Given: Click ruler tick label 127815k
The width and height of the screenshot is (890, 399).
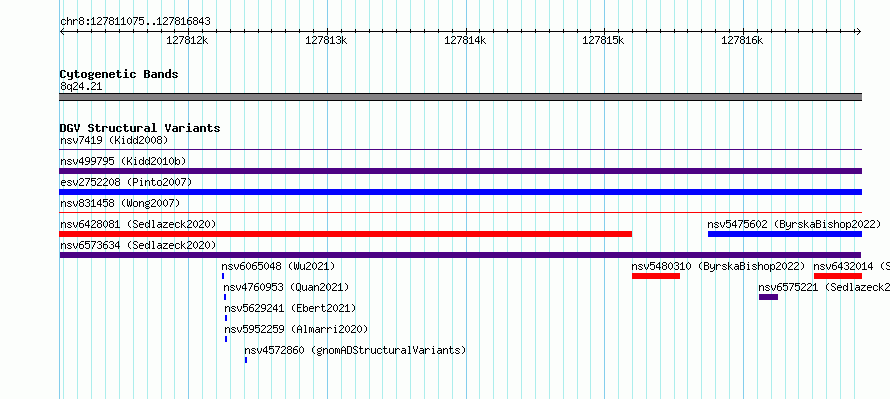Looking at the screenshot, I should coord(603,40).
